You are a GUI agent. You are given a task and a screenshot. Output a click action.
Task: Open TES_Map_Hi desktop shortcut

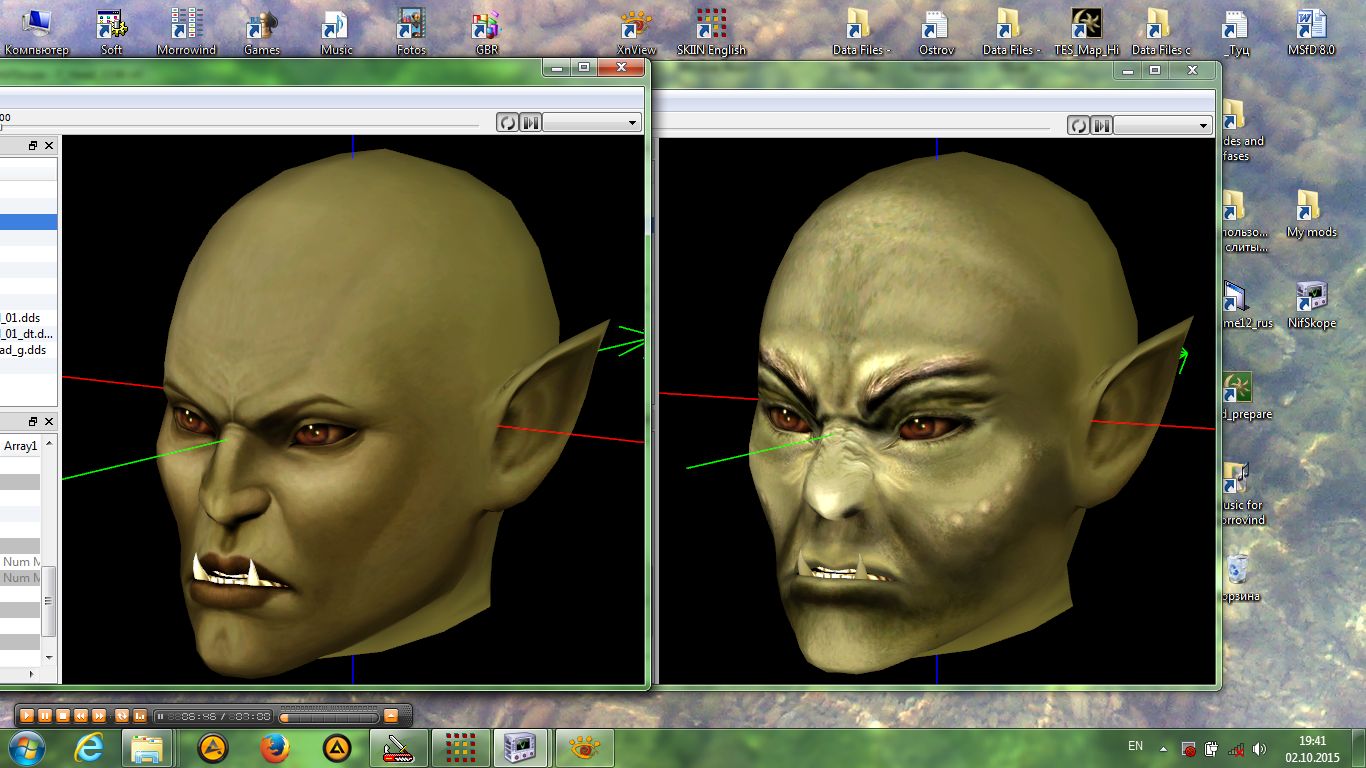pyautogui.click(x=1086, y=30)
